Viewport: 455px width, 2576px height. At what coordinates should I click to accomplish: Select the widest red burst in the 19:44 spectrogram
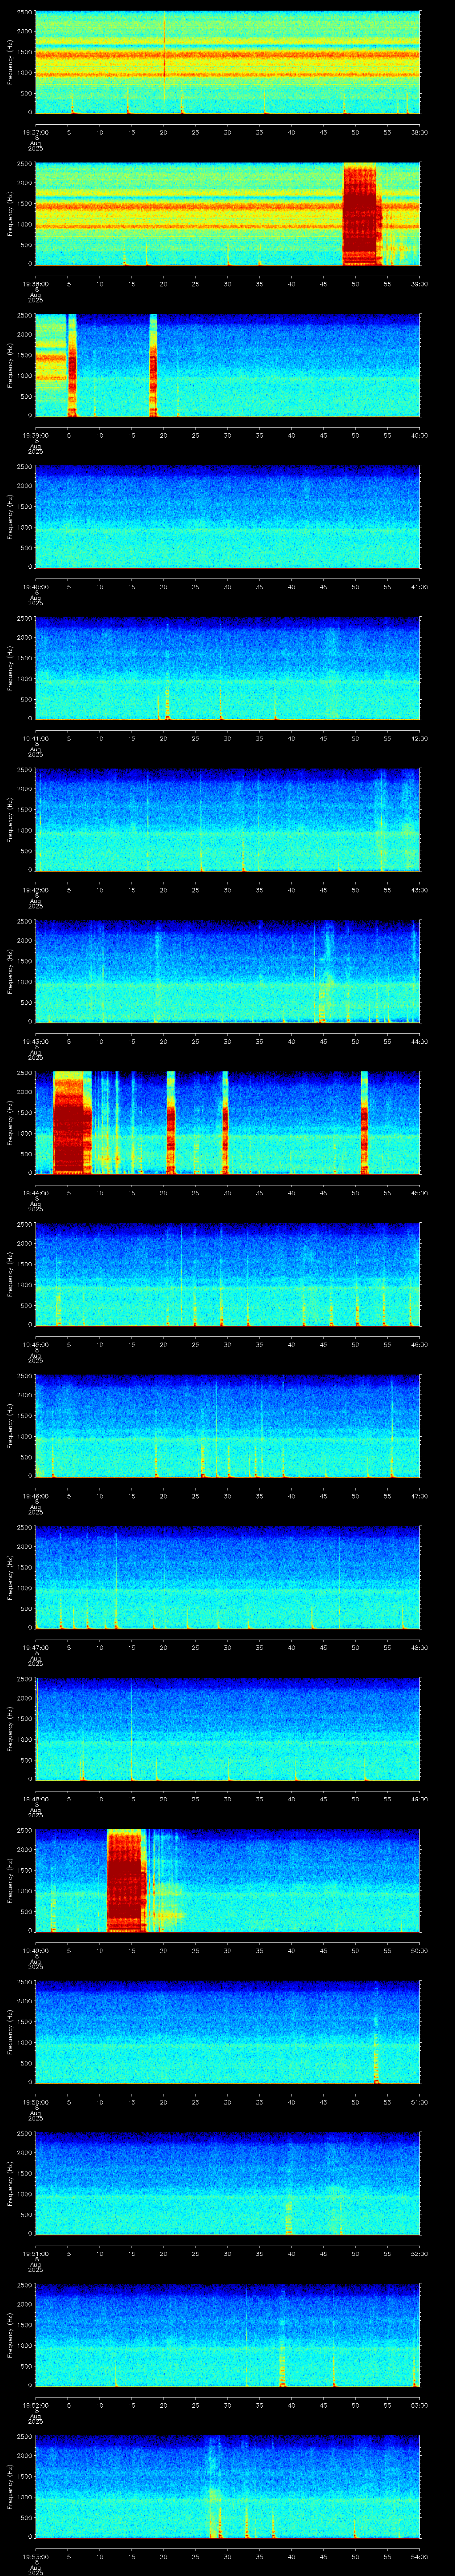click(x=72, y=1122)
